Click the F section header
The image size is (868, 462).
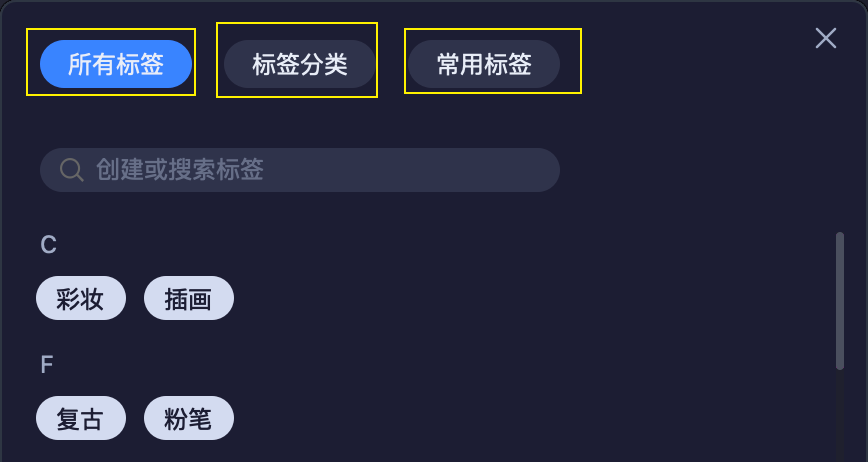tap(47, 365)
